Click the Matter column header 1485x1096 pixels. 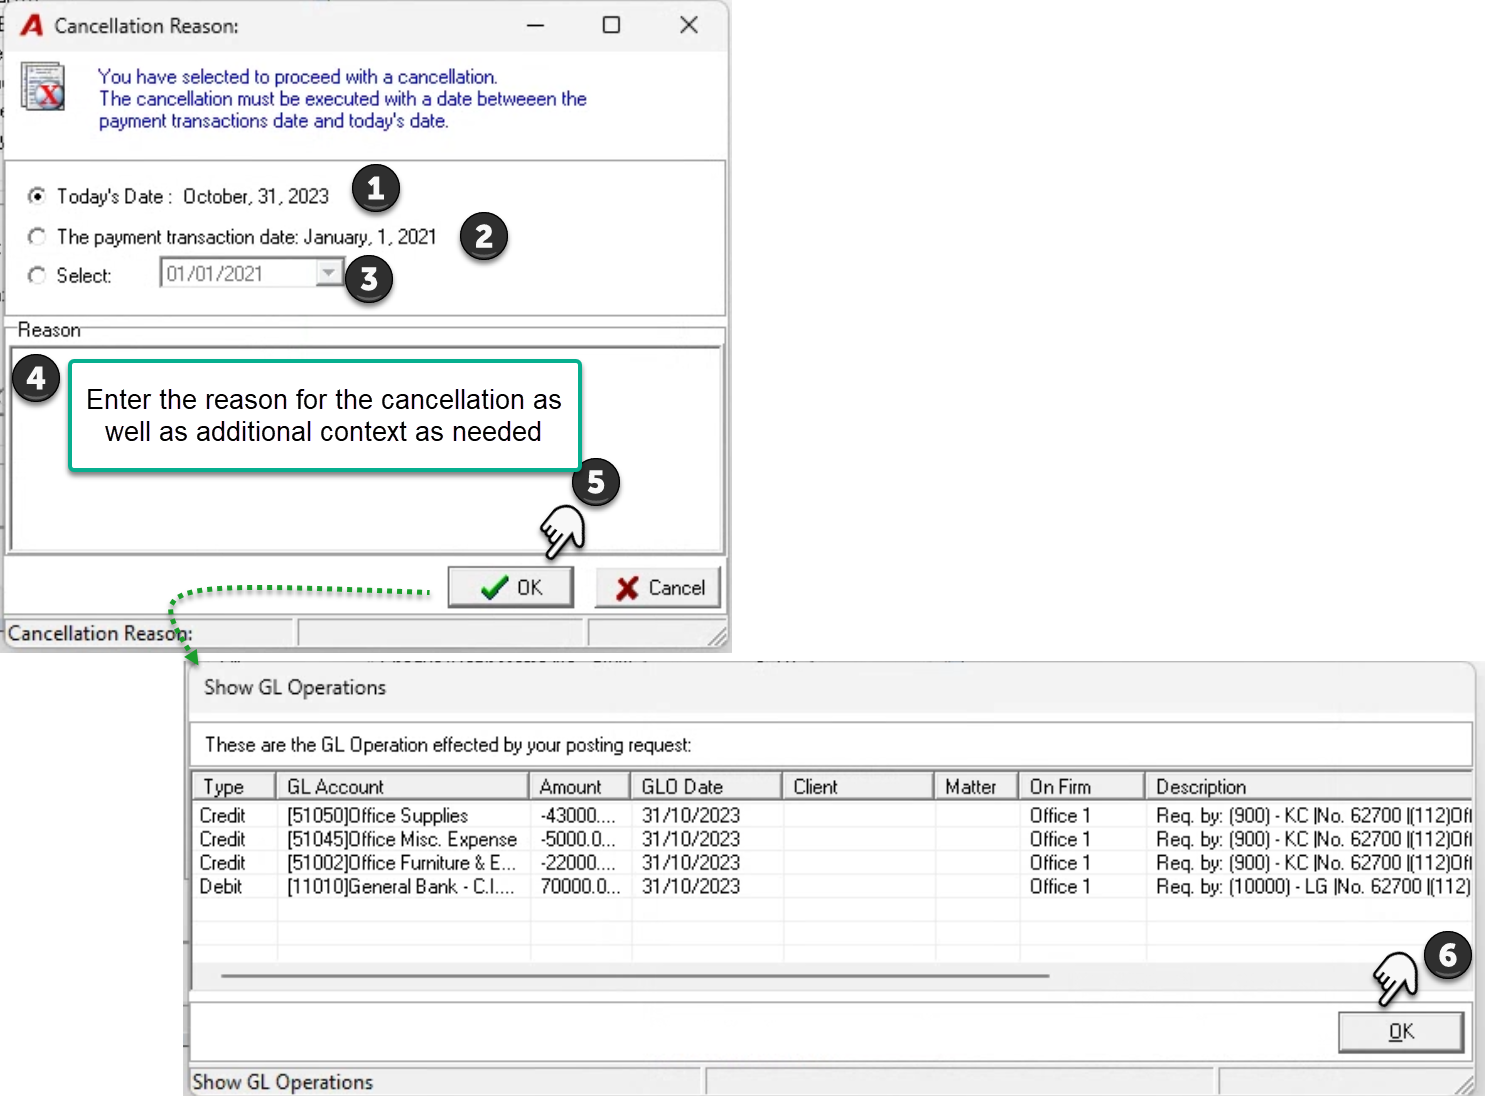976,787
